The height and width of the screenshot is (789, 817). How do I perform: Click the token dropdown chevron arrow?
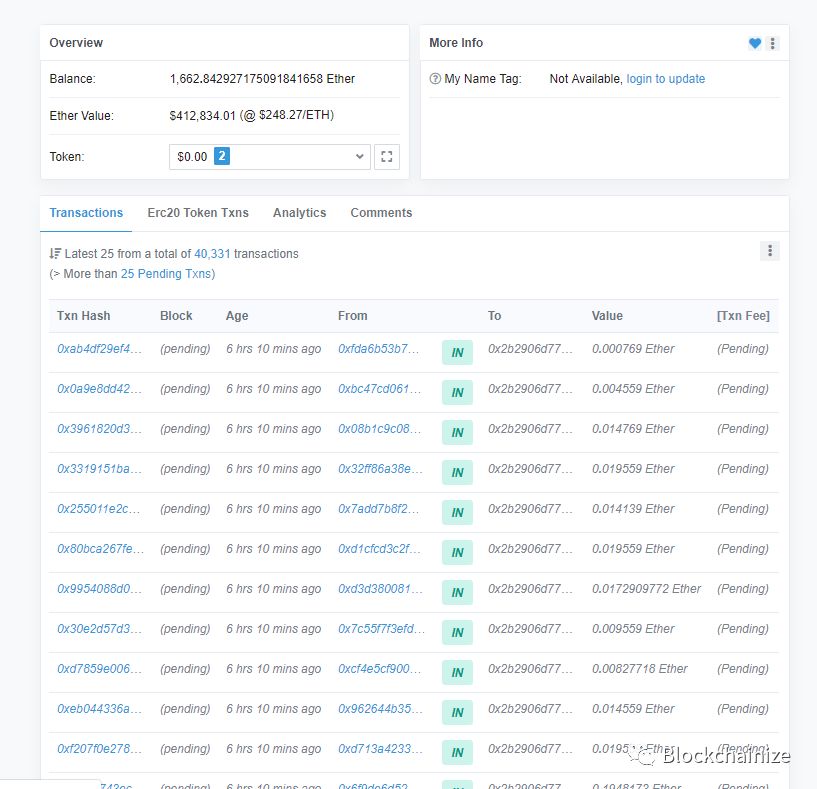[x=358, y=156]
